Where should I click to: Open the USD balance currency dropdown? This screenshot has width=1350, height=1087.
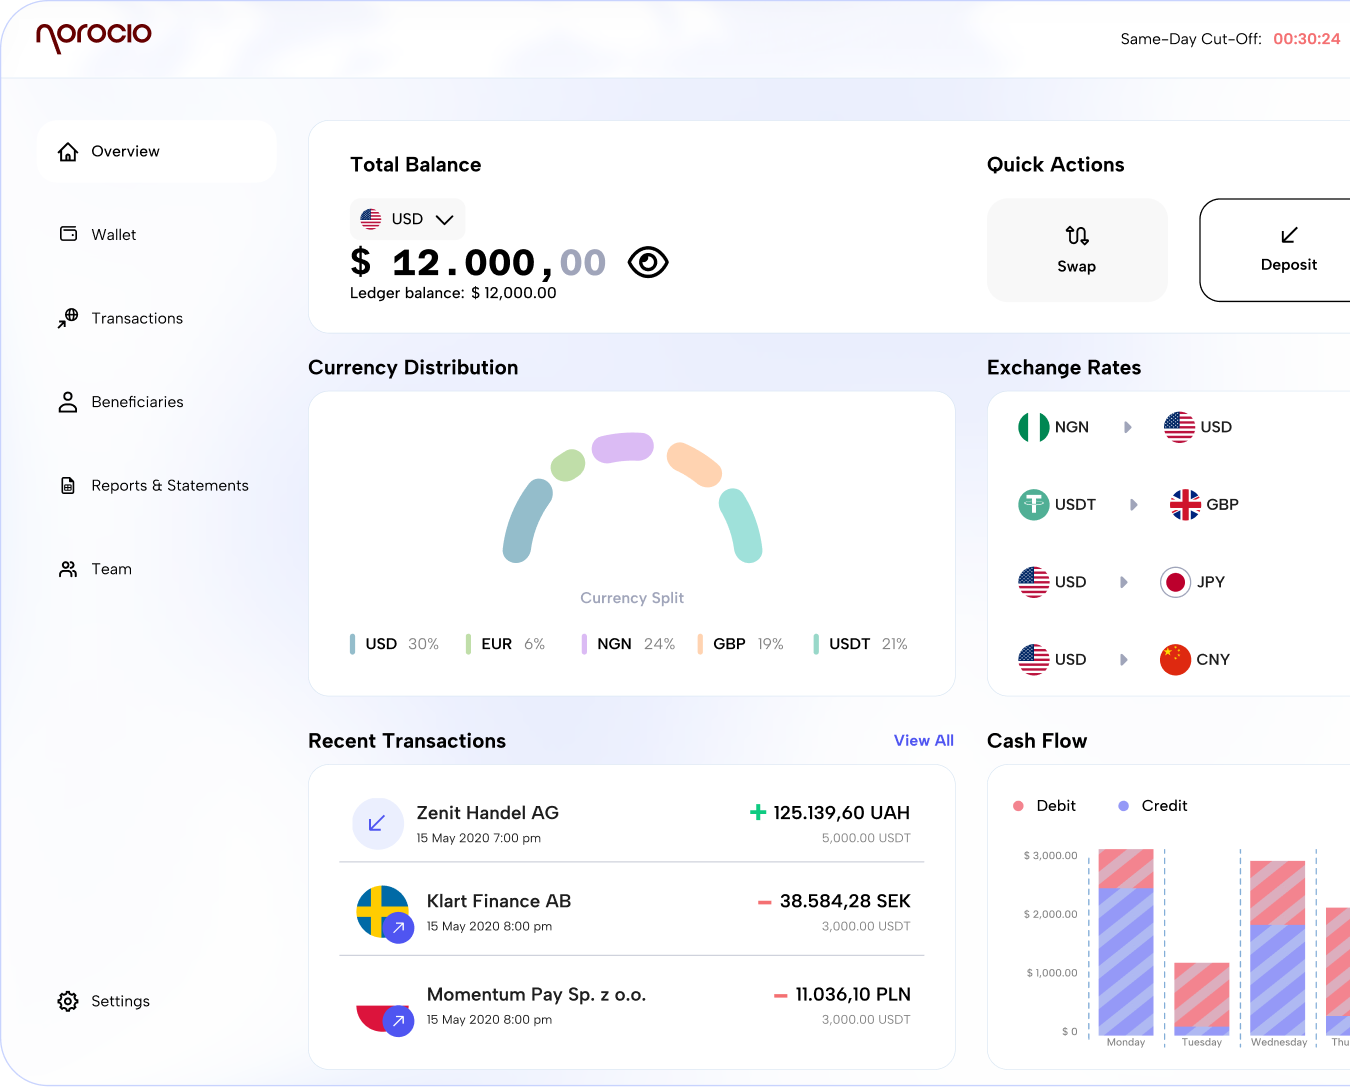pos(407,218)
